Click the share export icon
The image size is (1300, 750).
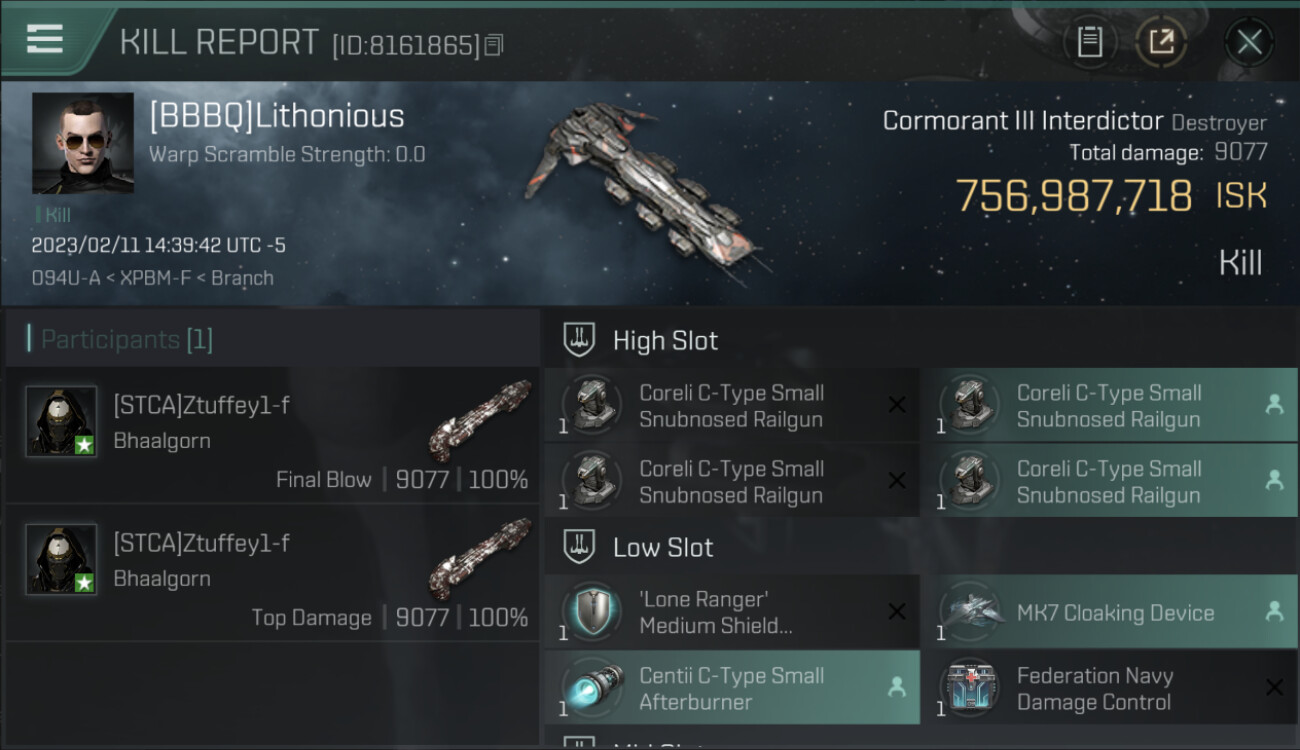(1161, 42)
